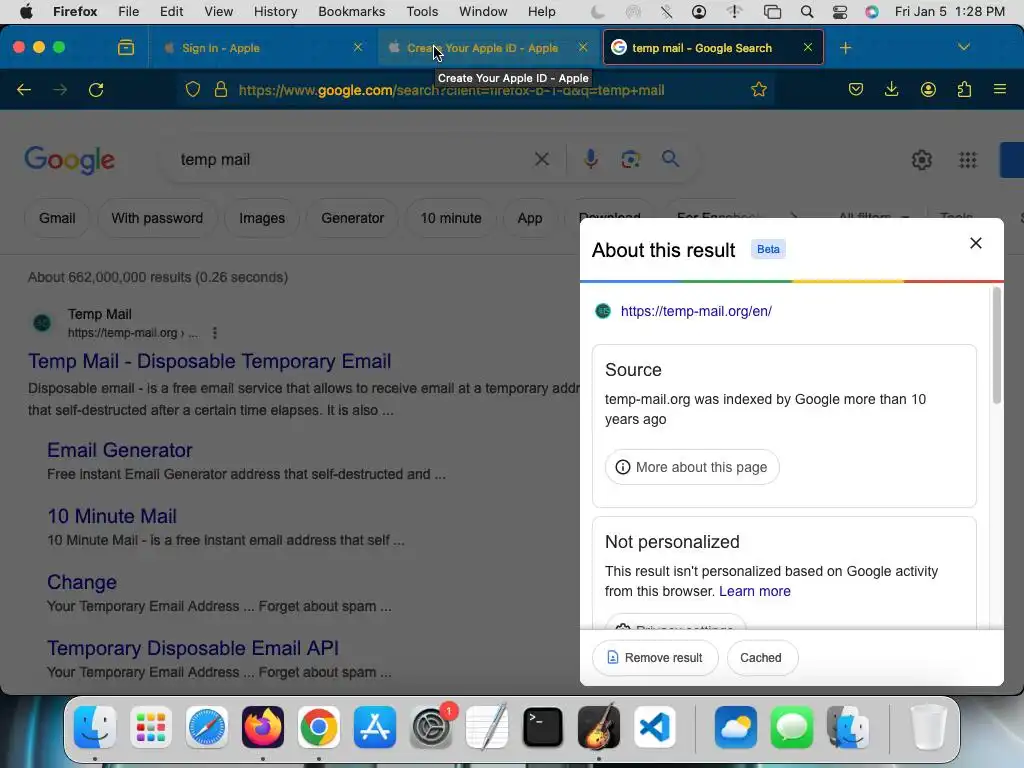Open the History menu
The image size is (1024, 768).
pyautogui.click(x=275, y=12)
